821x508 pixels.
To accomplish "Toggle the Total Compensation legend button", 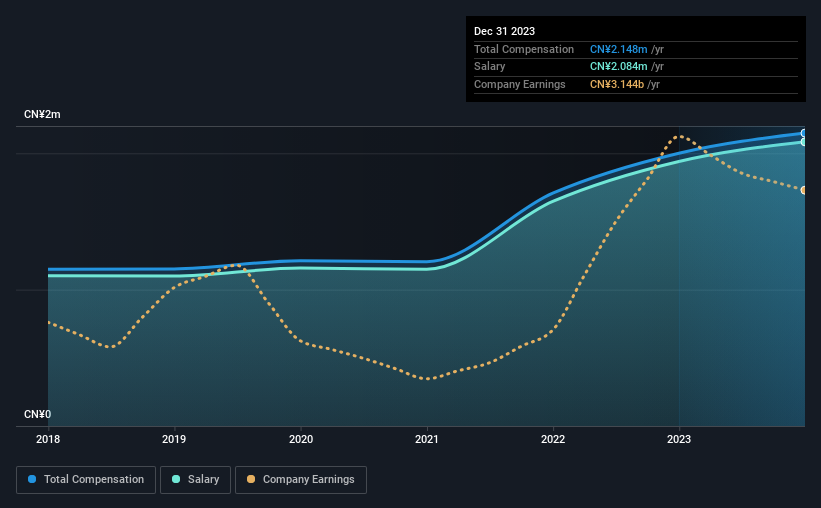I will 86,480.
